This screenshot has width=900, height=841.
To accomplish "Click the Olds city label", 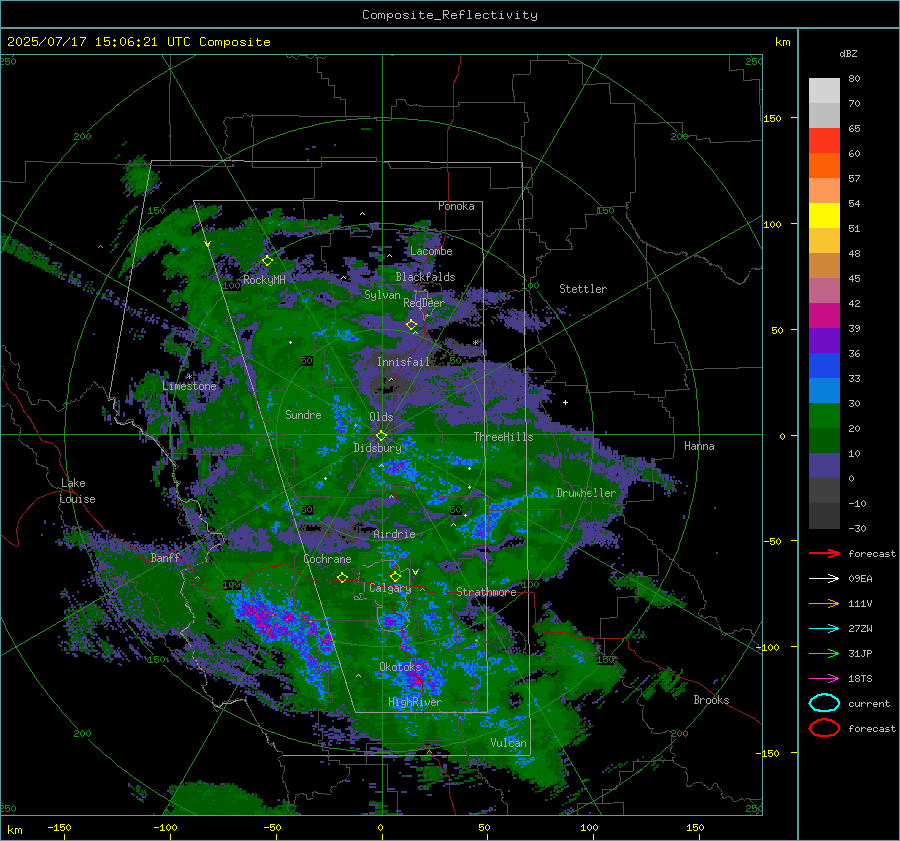I will [381, 417].
